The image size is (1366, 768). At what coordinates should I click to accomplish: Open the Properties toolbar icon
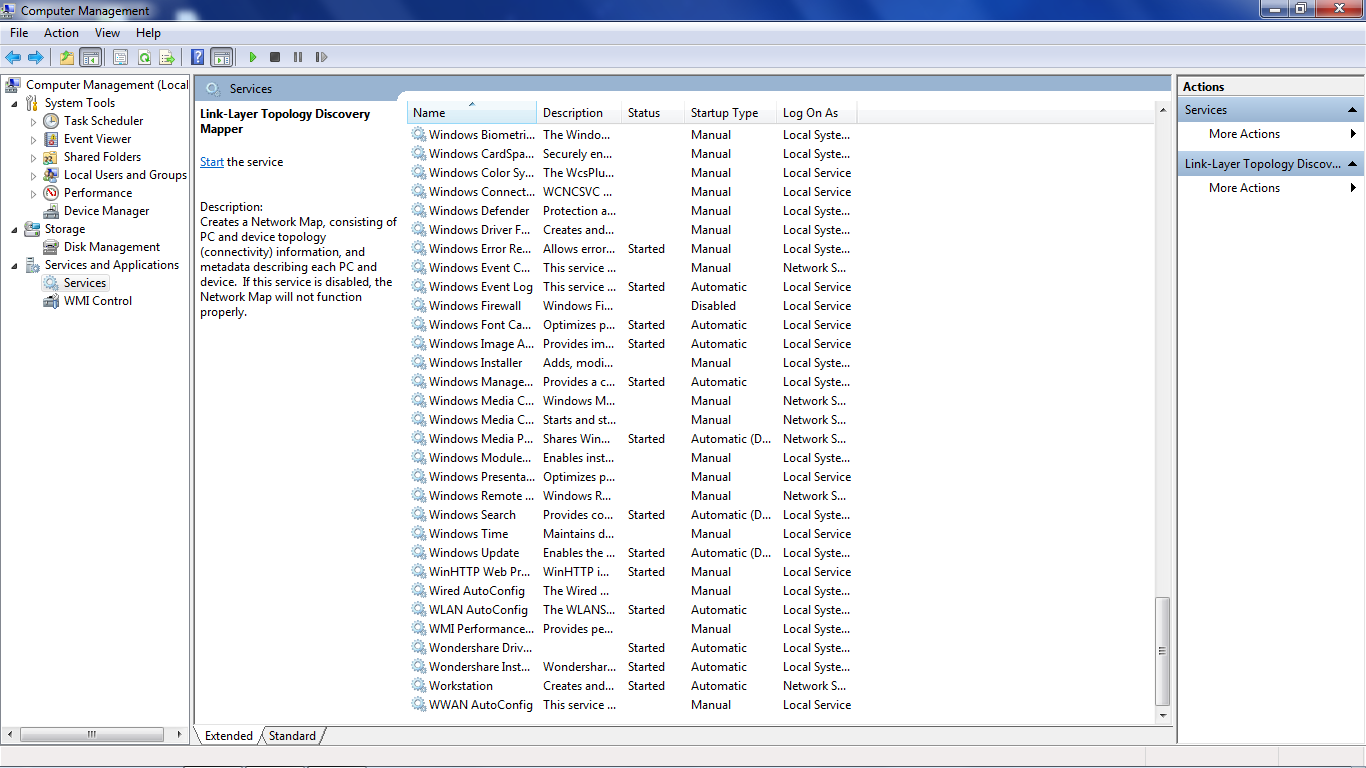point(121,57)
